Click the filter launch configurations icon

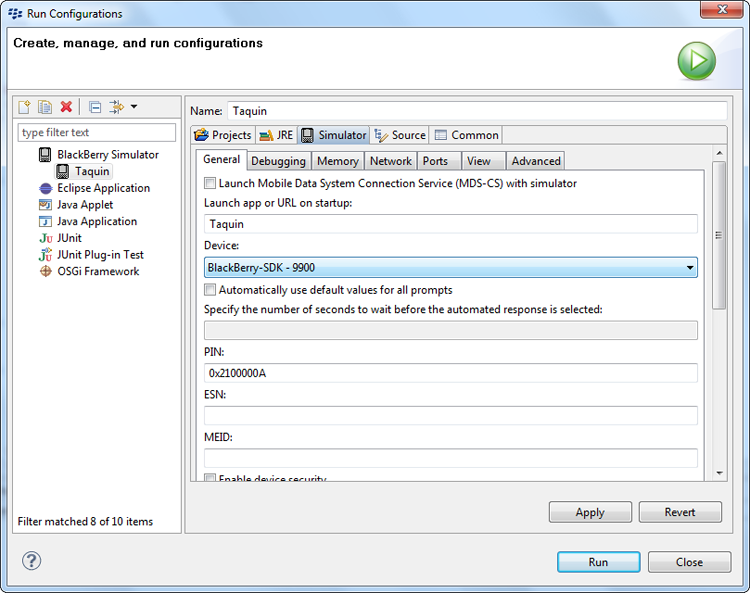pos(116,107)
